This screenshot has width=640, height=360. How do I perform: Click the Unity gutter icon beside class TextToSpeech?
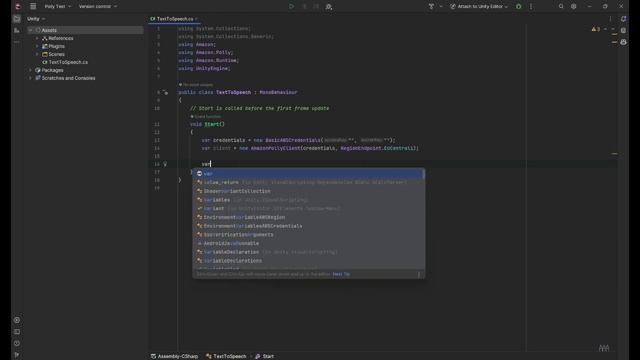[x=166, y=93]
